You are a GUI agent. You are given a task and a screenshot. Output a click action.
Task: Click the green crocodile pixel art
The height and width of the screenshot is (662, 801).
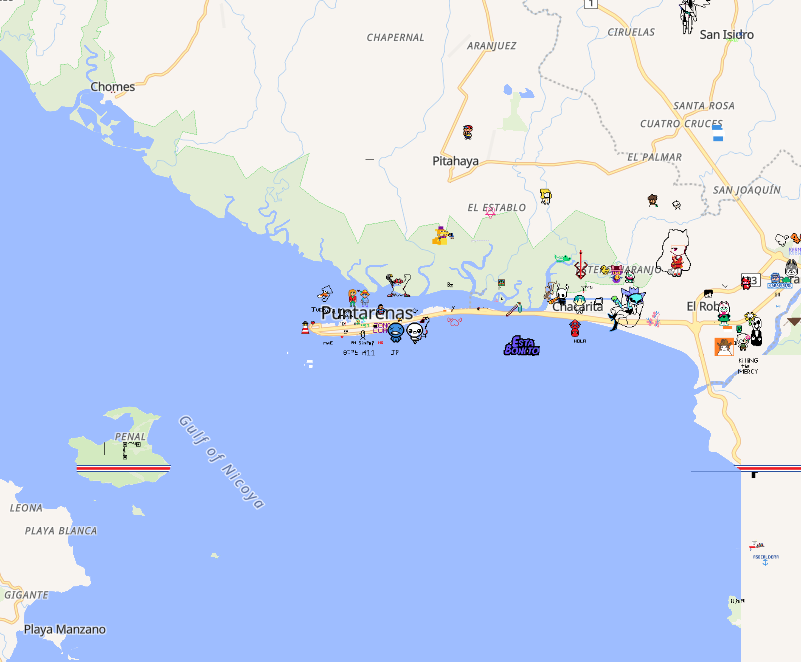562,258
